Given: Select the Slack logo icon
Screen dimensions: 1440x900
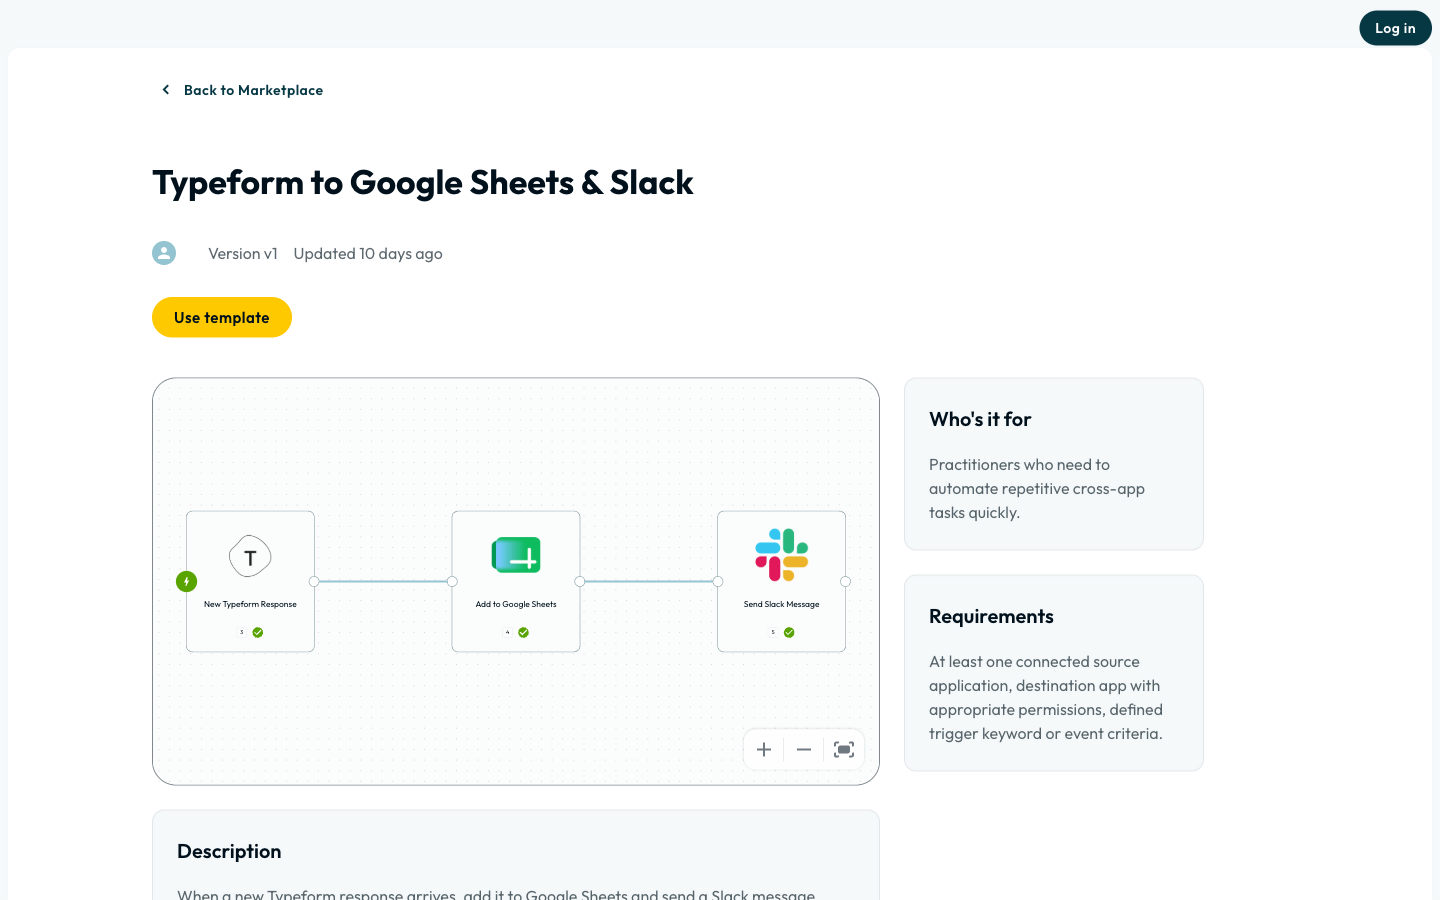Looking at the screenshot, I should [782, 555].
